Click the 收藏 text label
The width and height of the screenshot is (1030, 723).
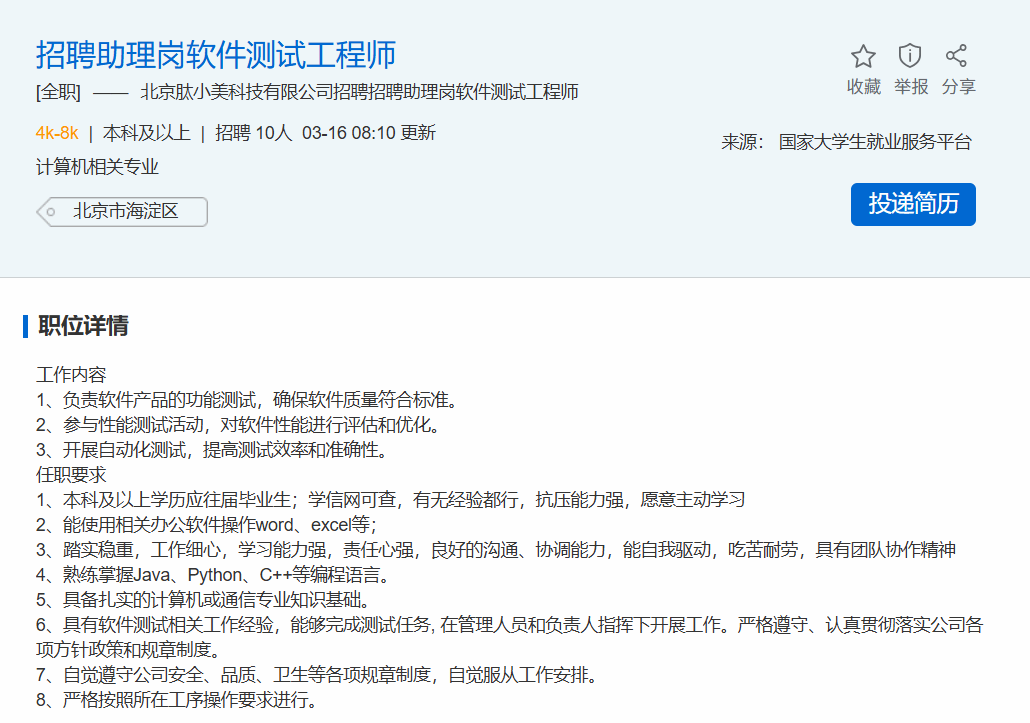tap(864, 87)
